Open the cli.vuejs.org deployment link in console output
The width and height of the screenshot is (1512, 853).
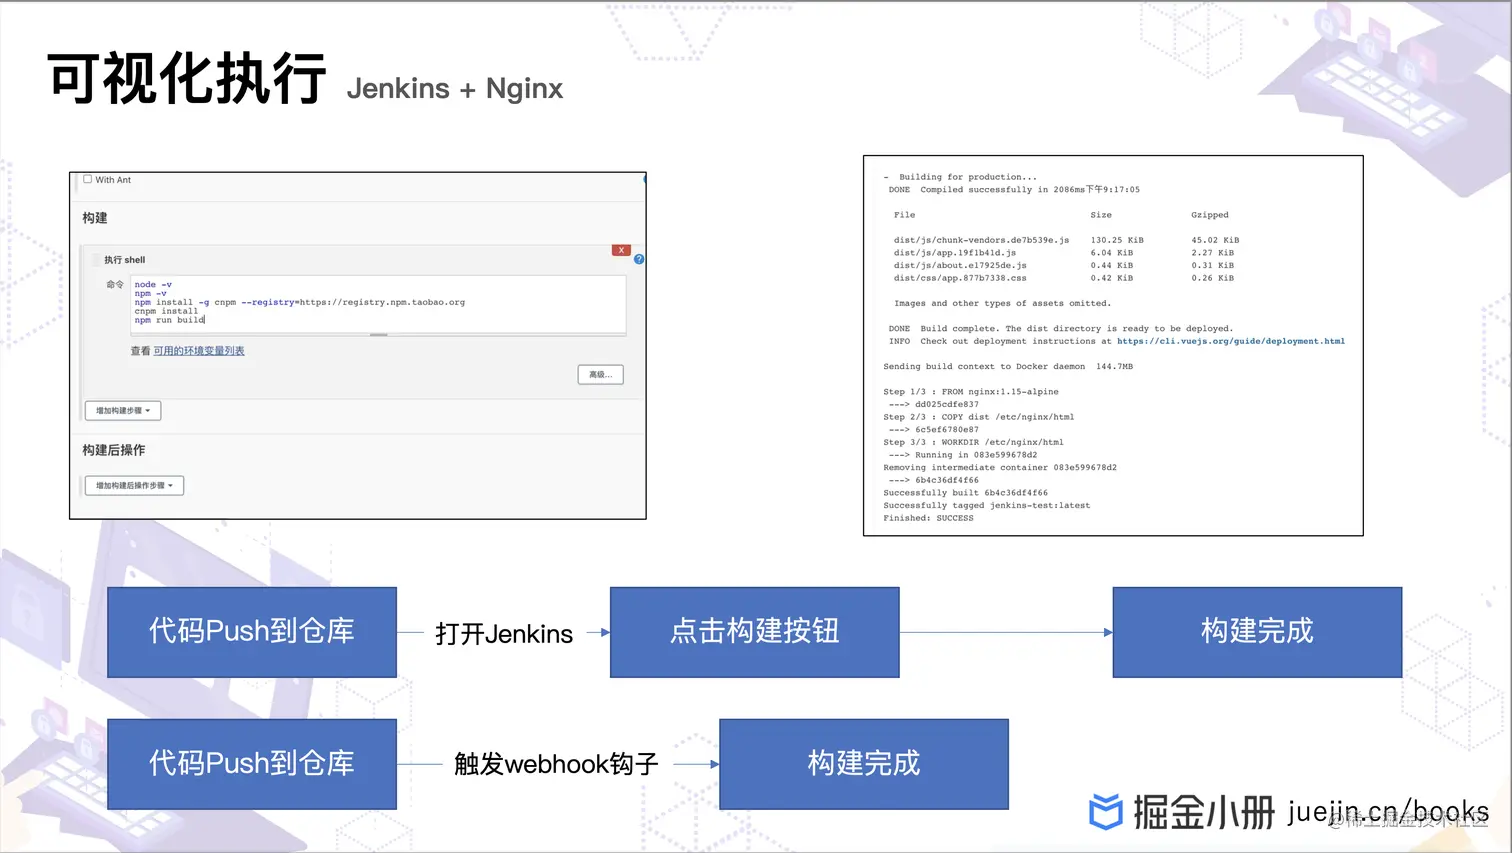pos(1231,341)
